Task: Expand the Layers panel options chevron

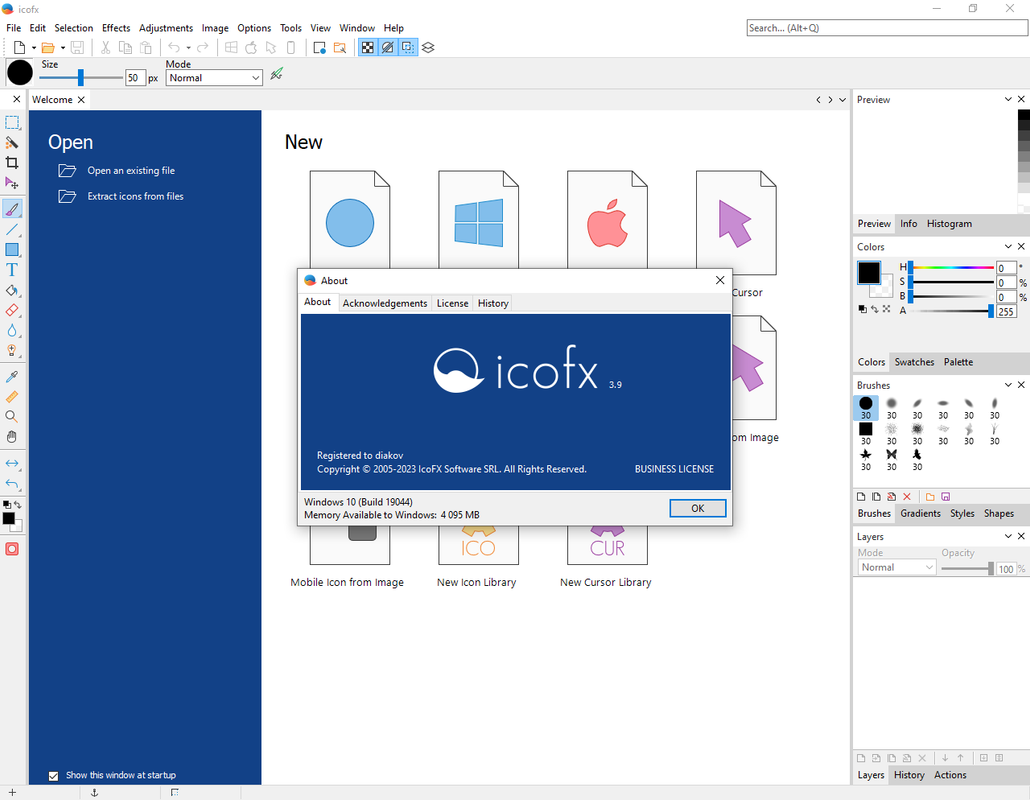Action: pyautogui.click(x=1008, y=536)
